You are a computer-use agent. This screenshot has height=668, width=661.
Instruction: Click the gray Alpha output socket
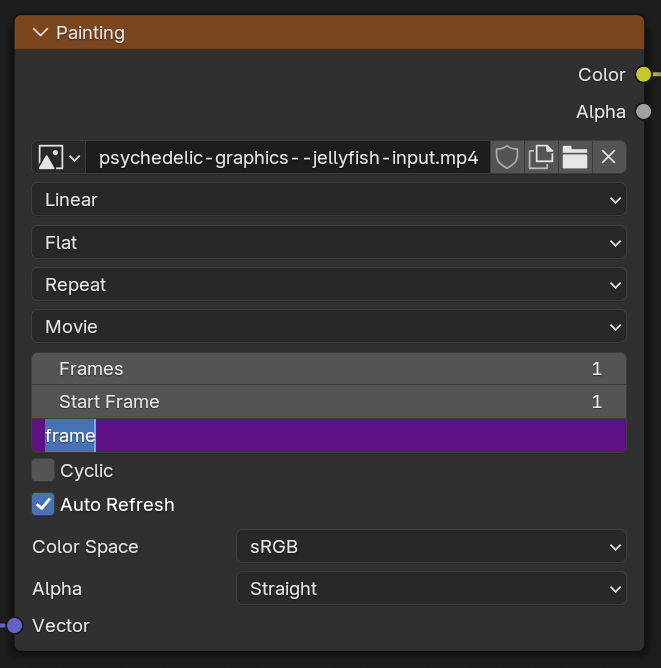coord(643,112)
